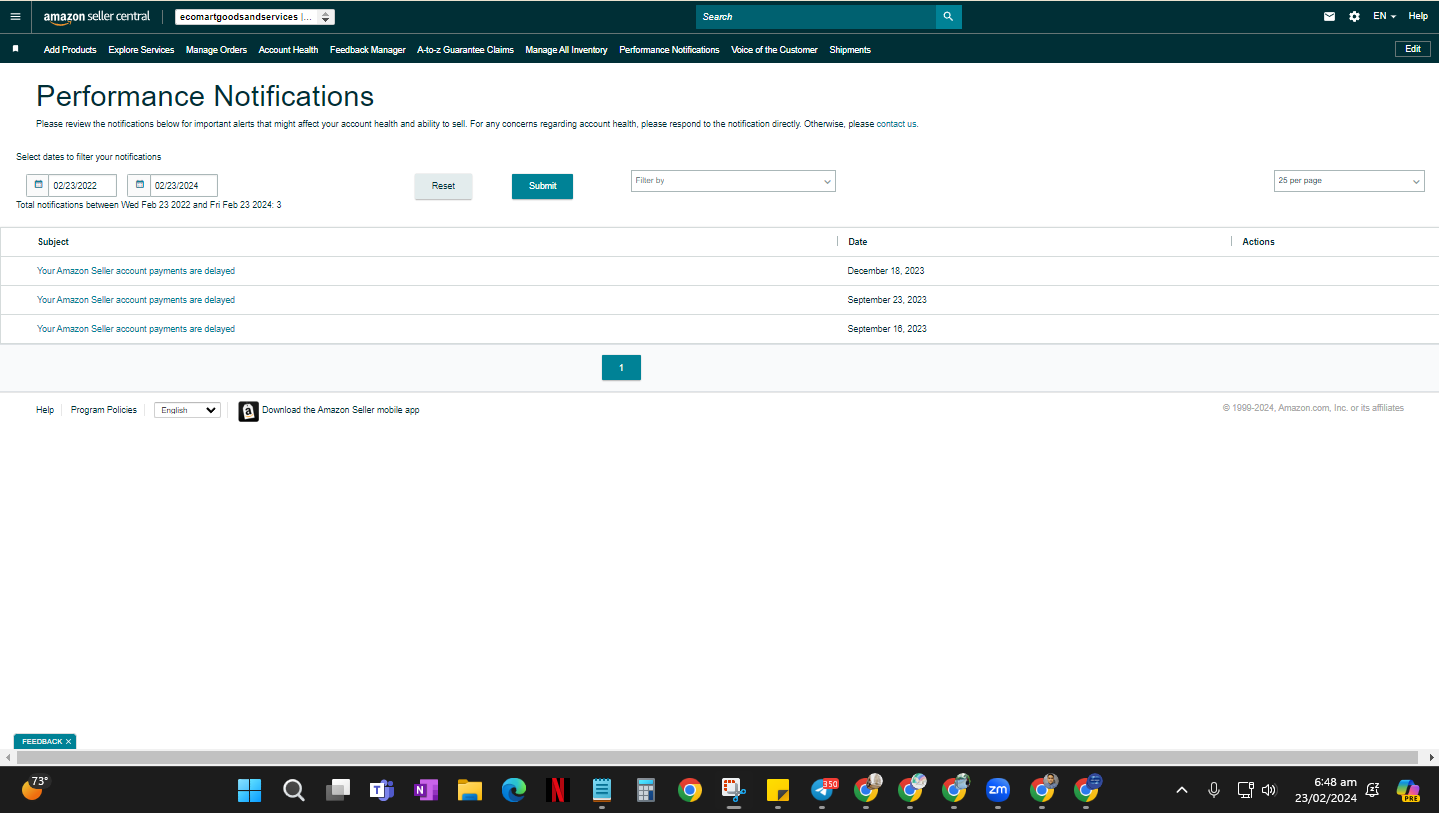Click the Amazon Seller Central logo

tap(97, 17)
